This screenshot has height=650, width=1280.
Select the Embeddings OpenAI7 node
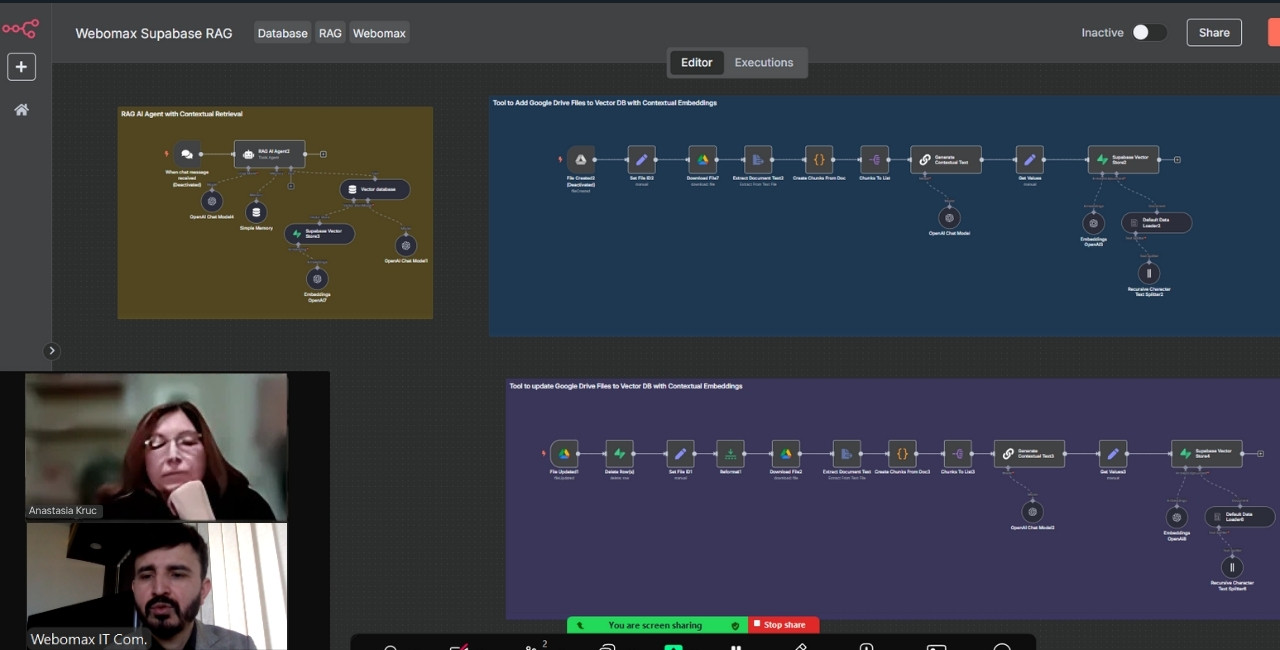click(317, 279)
